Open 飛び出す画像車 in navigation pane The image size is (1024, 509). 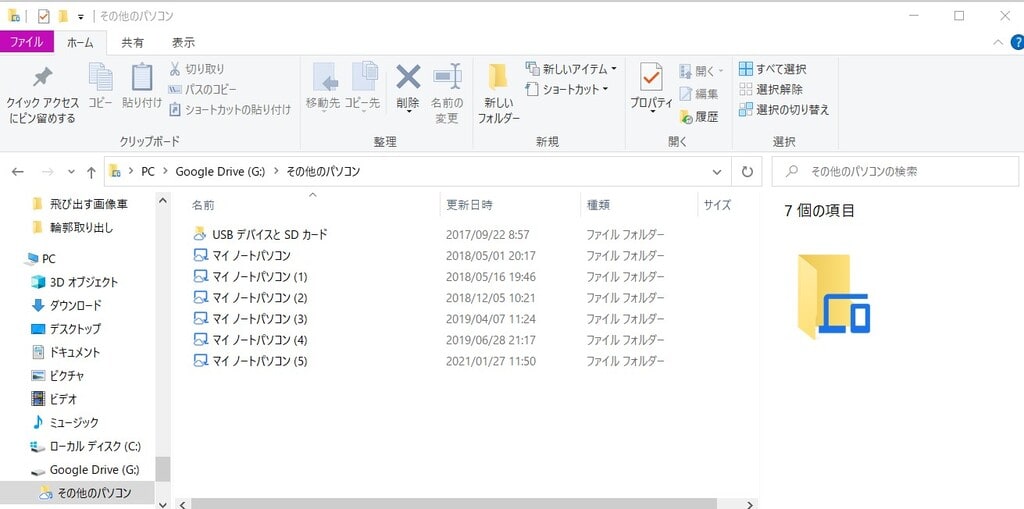coord(80,205)
